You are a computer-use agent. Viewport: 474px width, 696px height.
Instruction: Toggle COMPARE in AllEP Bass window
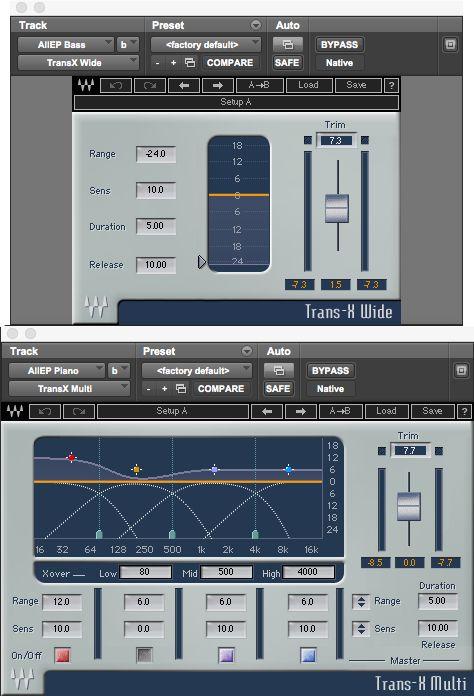pos(230,63)
